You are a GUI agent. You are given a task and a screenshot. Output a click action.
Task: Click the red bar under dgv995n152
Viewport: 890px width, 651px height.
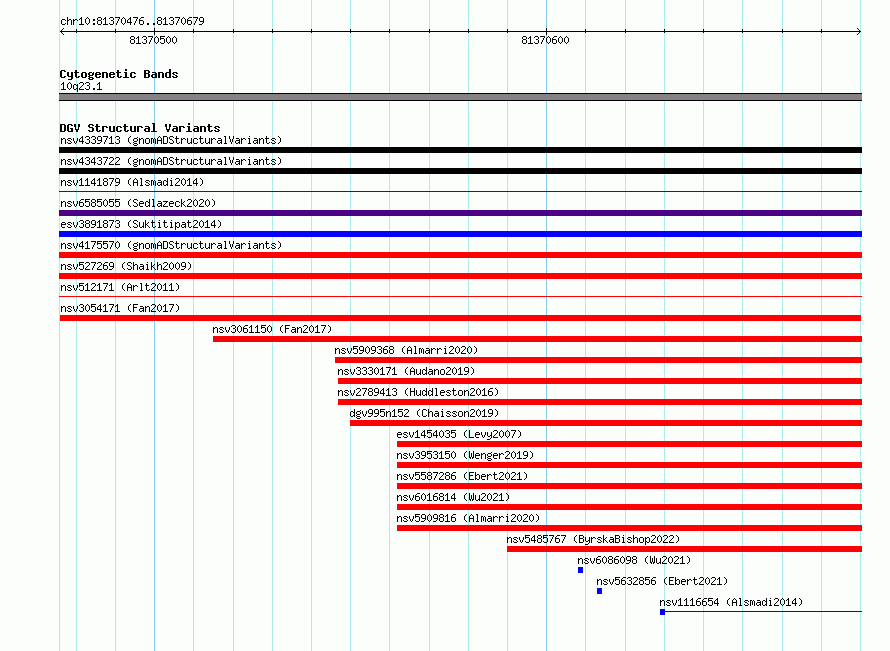click(606, 423)
